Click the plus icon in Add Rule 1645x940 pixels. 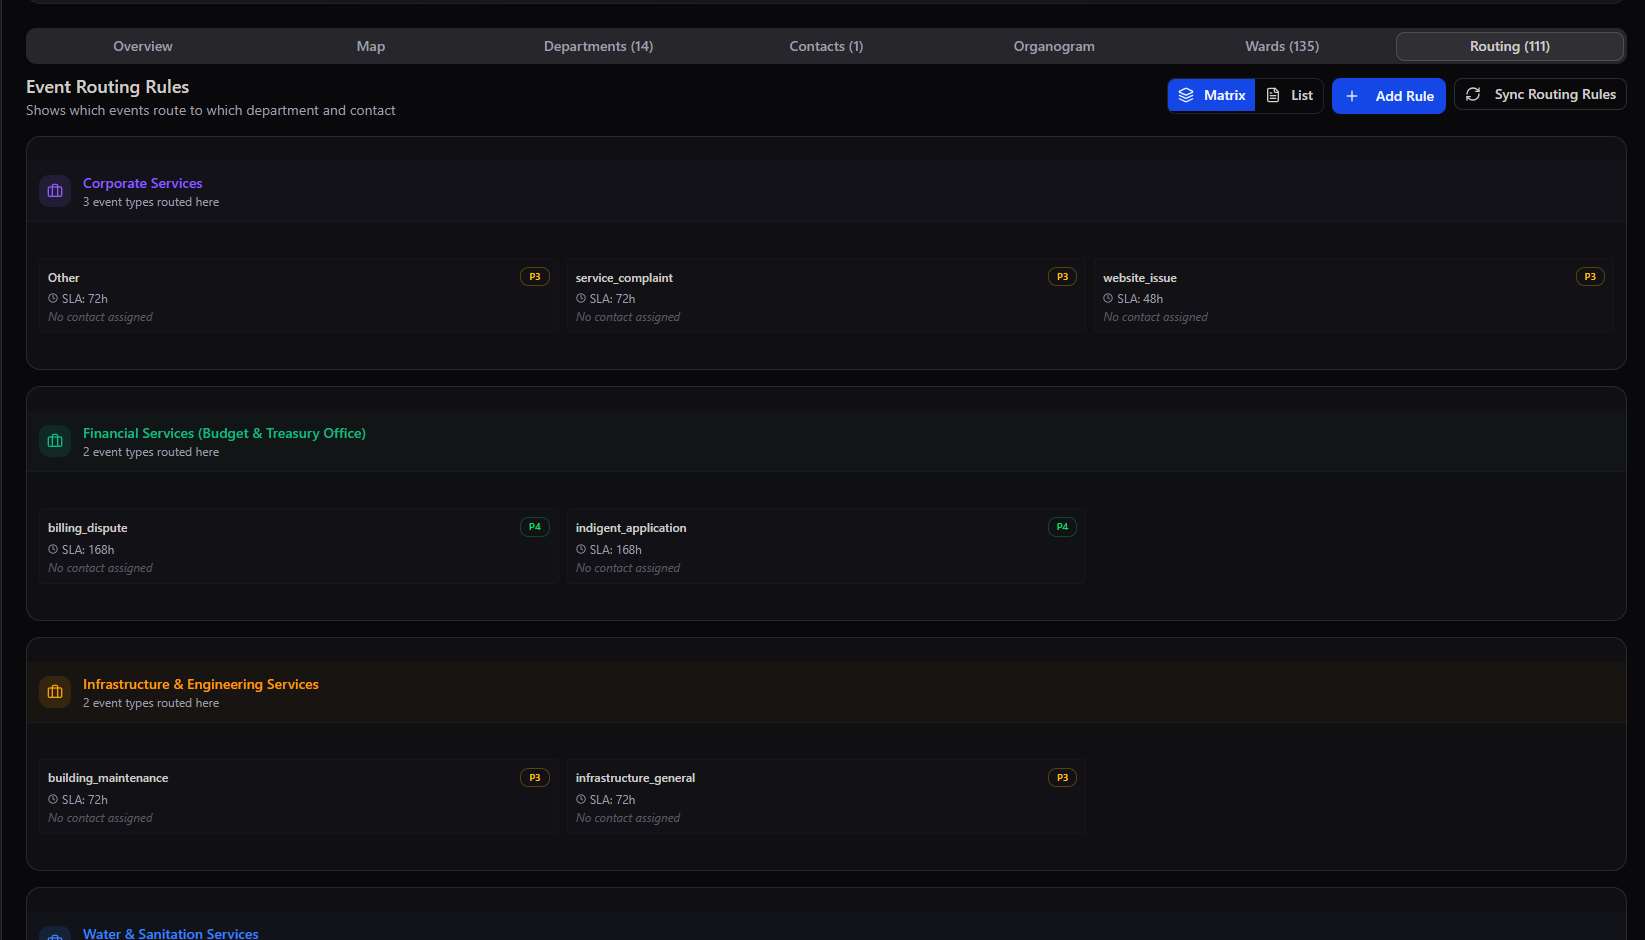point(1352,96)
